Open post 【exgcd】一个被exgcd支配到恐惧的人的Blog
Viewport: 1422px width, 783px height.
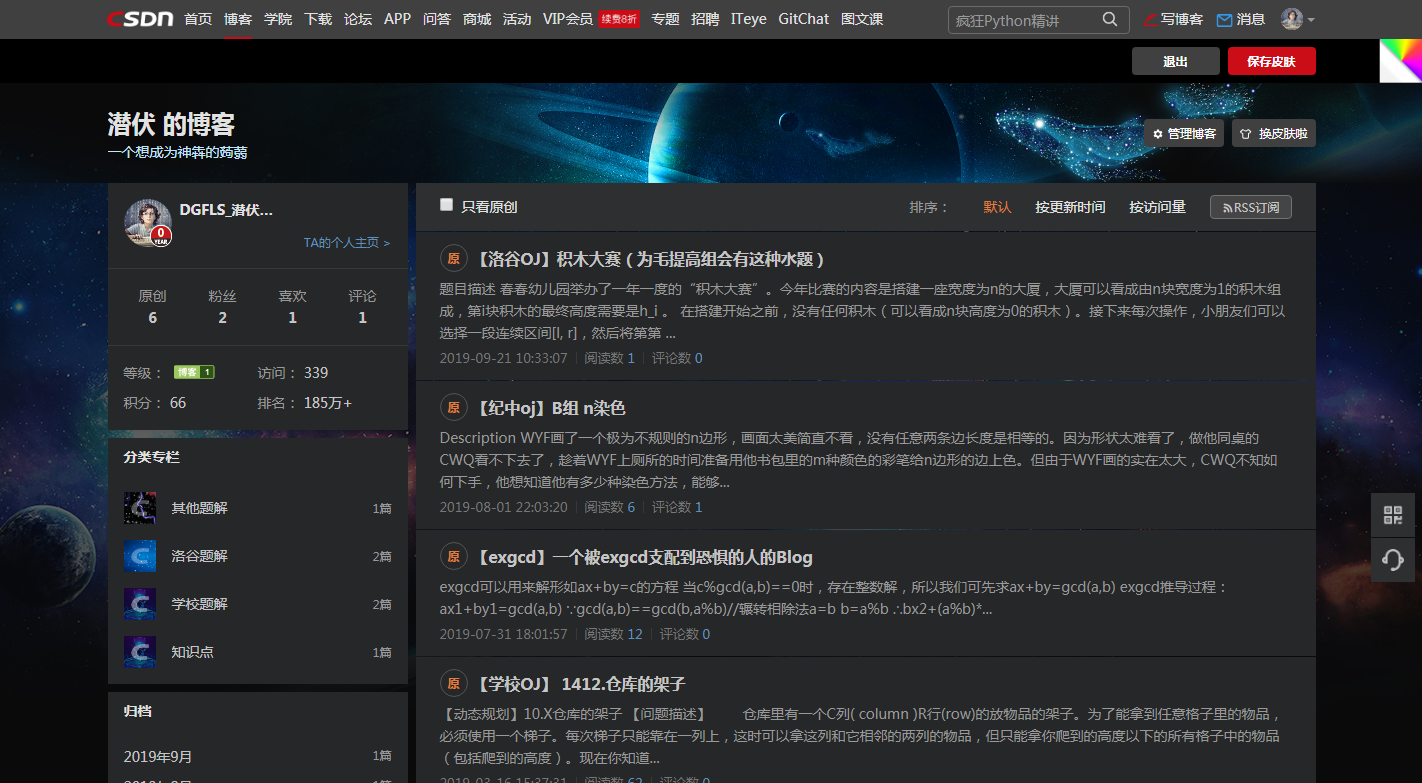643,557
